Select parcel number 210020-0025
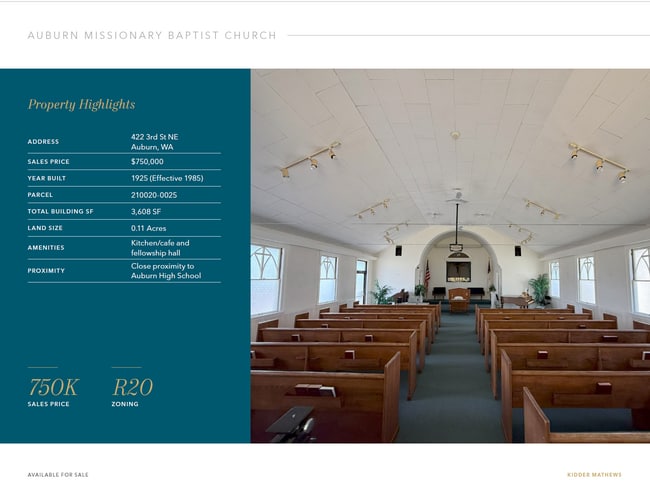650x504 pixels. [x=154, y=195]
